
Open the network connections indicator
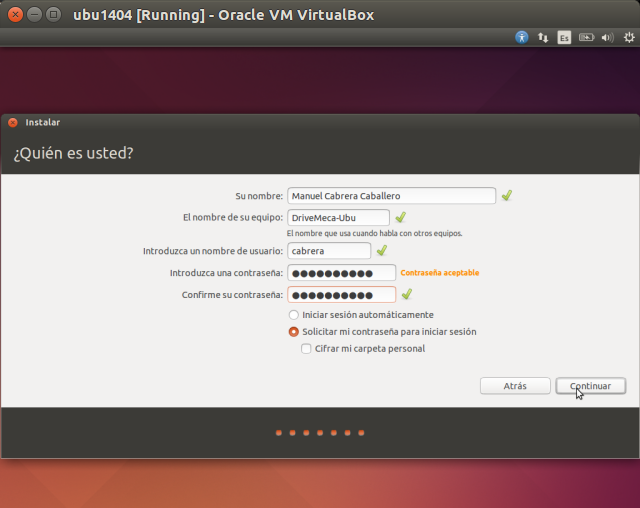(543, 38)
